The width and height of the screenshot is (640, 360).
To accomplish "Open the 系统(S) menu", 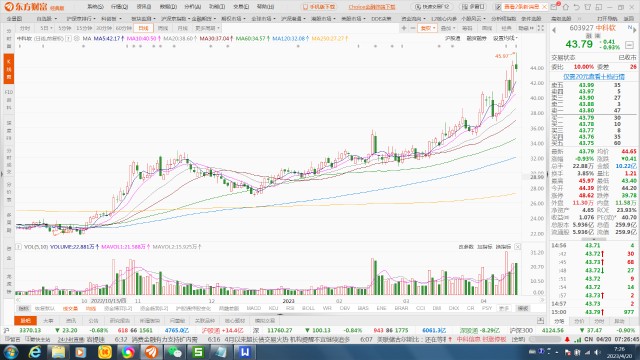I will [x=95, y=7].
